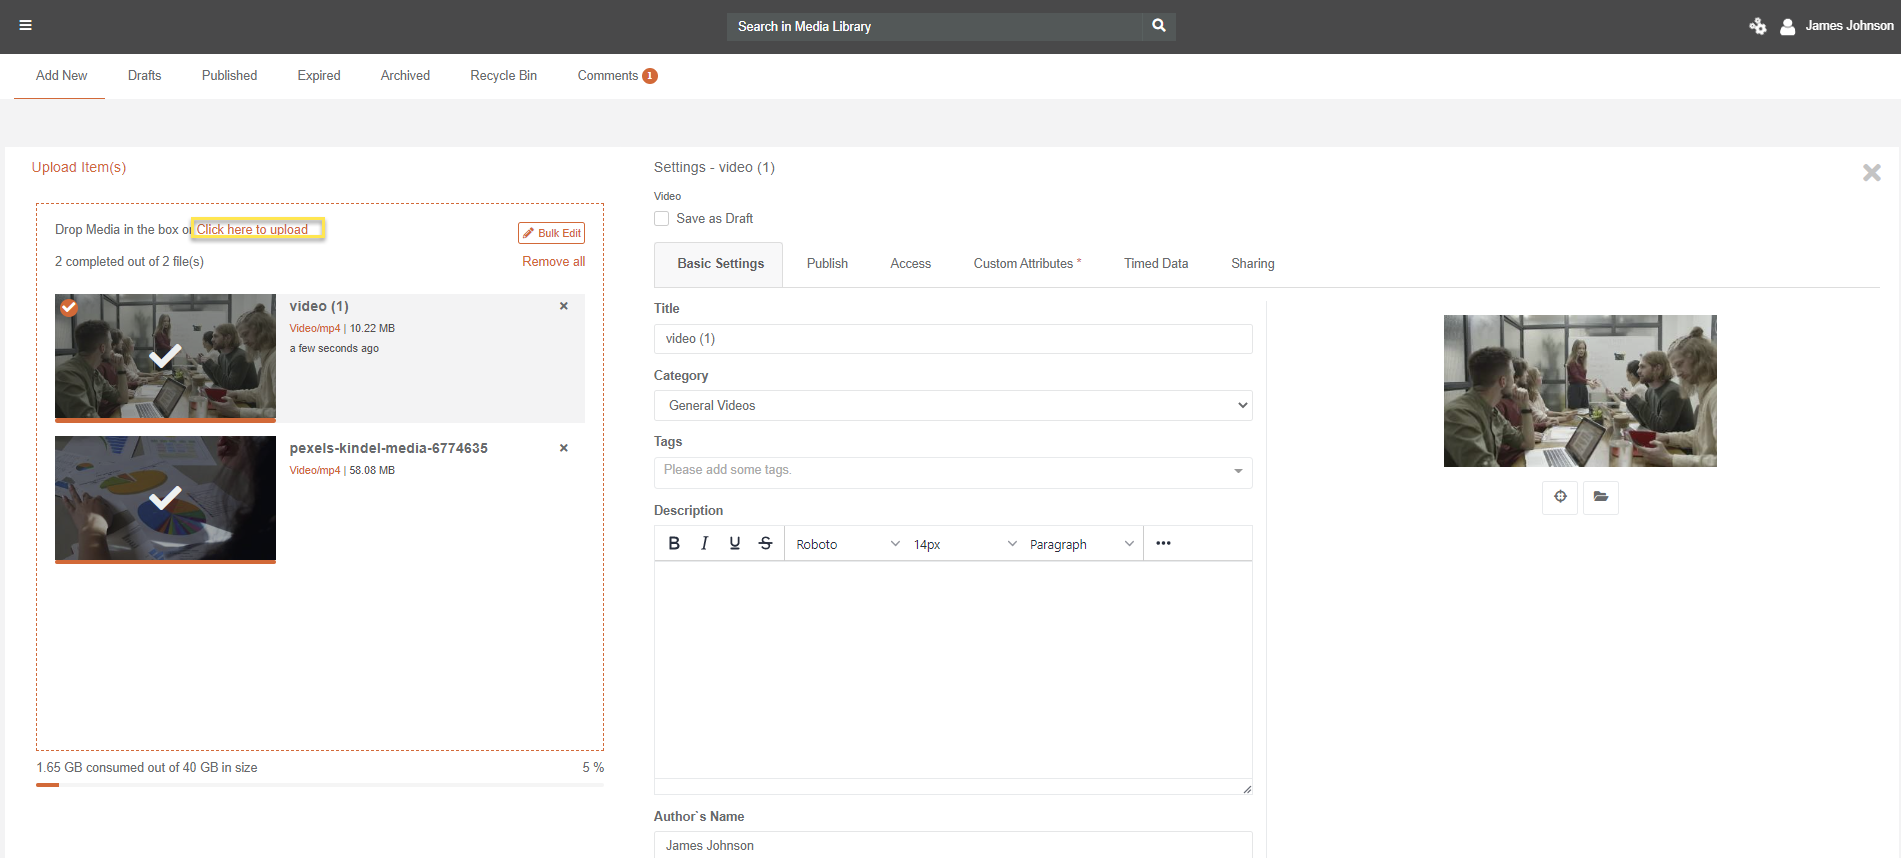The image size is (1901, 858).
Task: Apply strikethrough formatting in Description editor
Action: 765,543
